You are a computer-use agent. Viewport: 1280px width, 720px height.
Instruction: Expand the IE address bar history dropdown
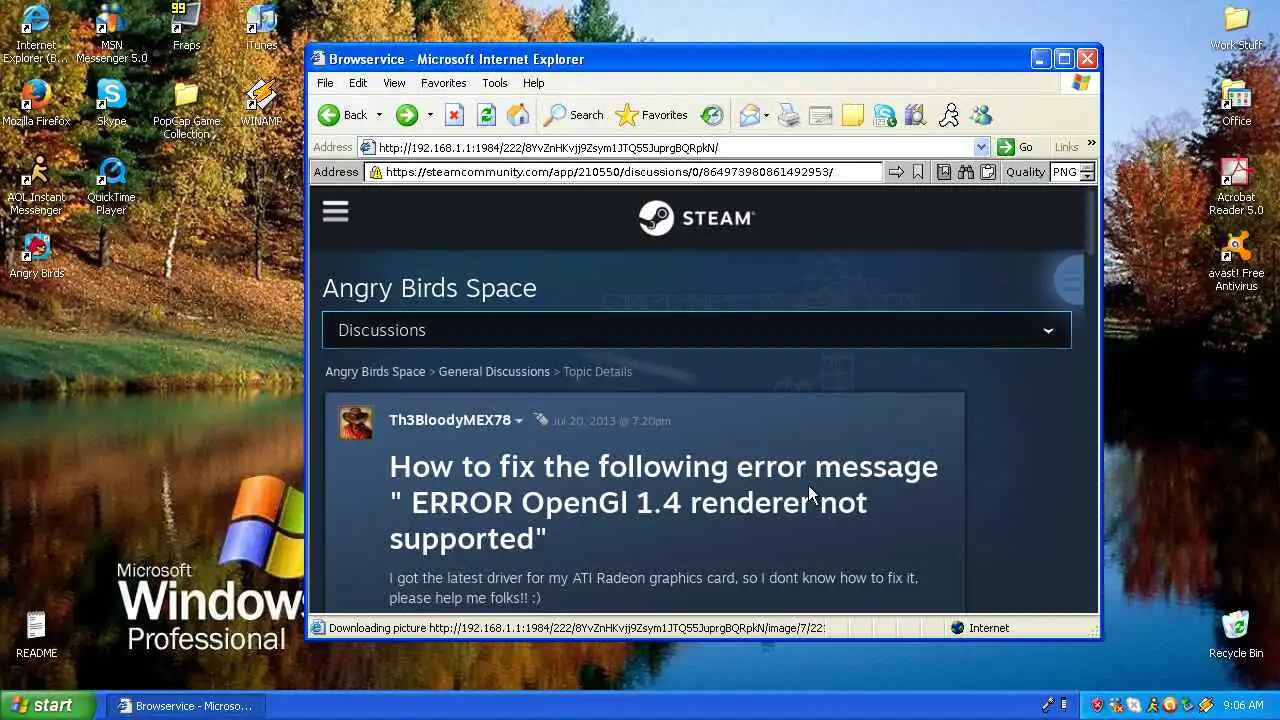981,147
